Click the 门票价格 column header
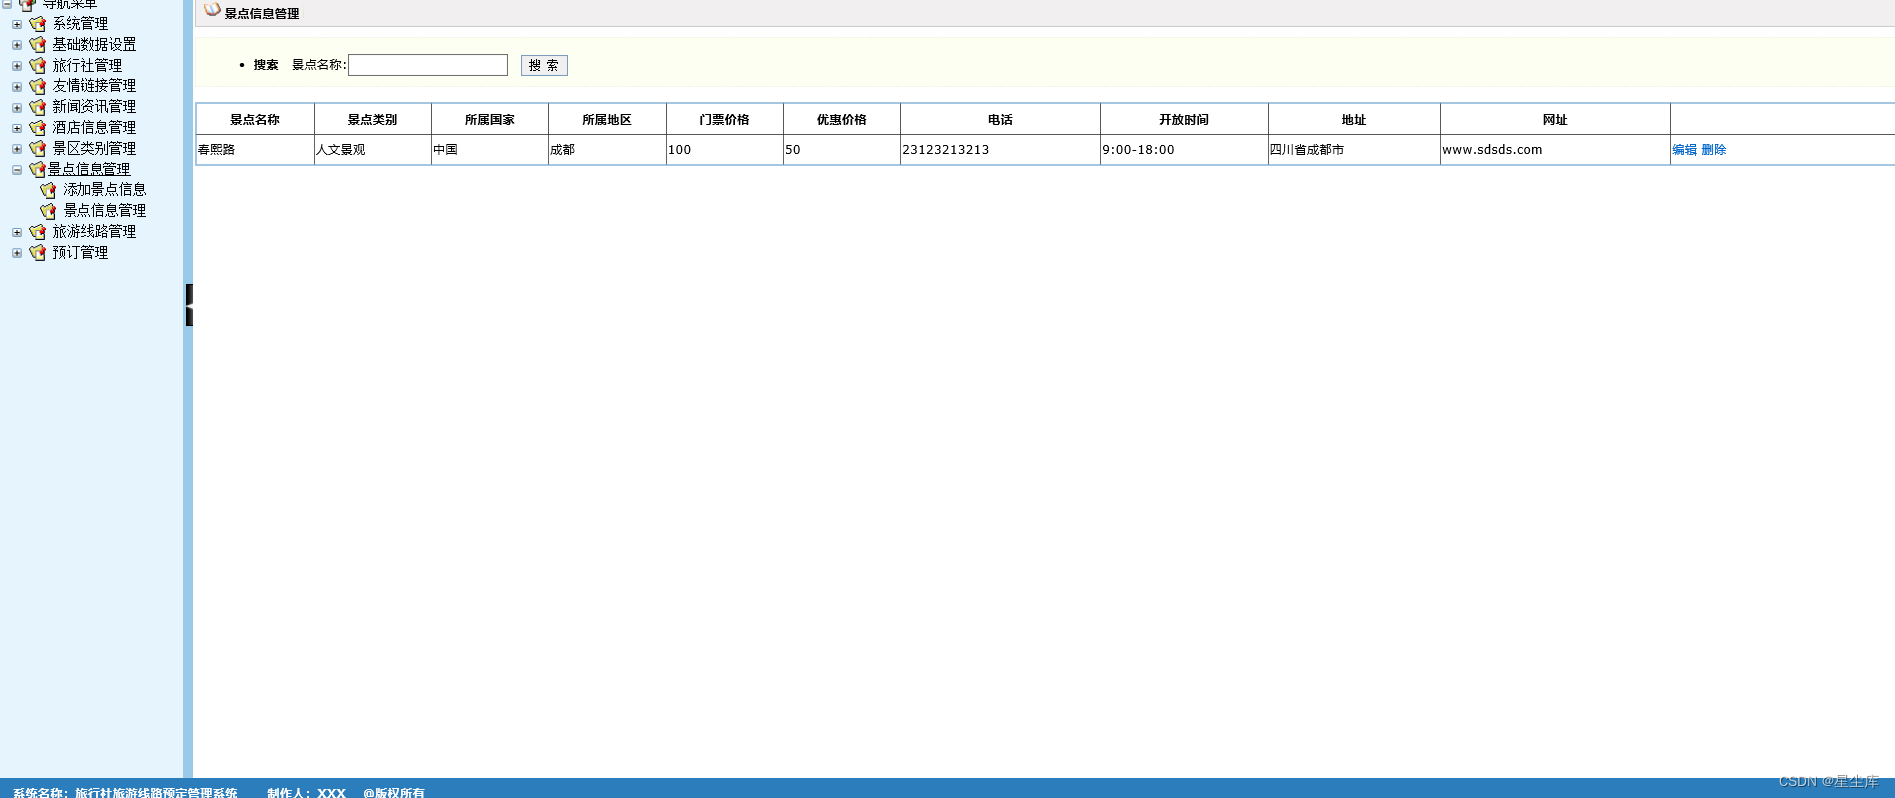 point(724,119)
